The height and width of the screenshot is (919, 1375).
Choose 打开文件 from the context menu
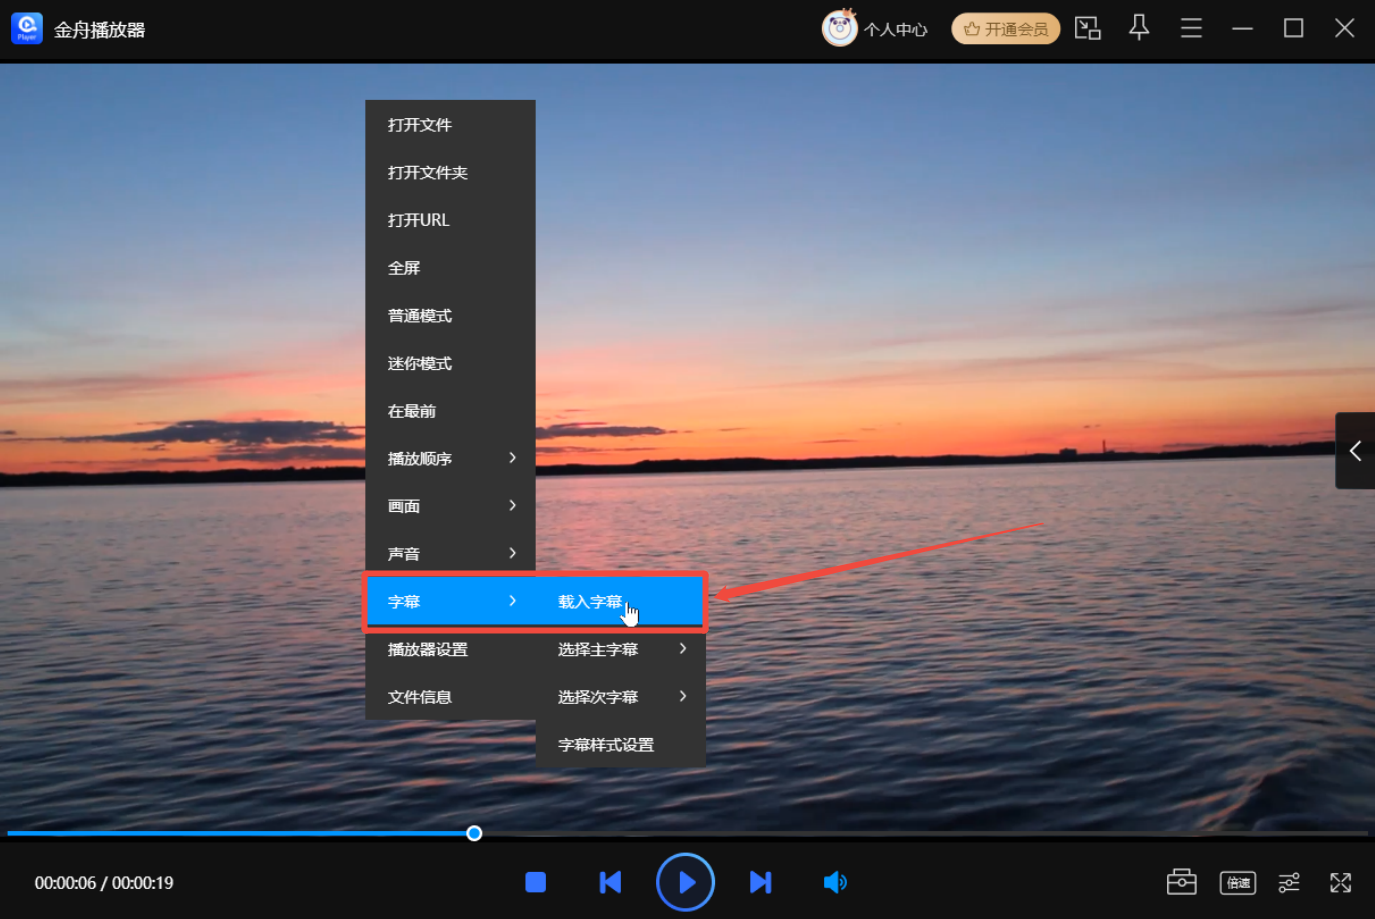click(x=450, y=125)
